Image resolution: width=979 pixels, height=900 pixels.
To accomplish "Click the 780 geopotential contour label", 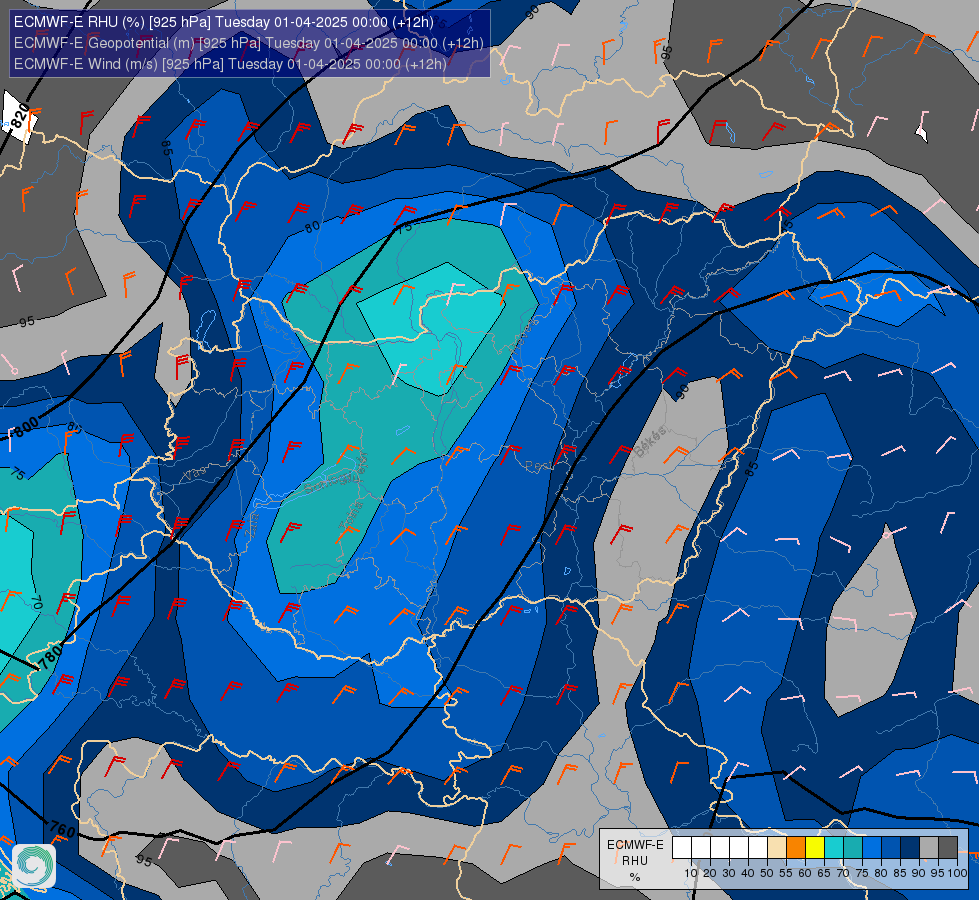I will pyautogui.click(x=49, y=658).
